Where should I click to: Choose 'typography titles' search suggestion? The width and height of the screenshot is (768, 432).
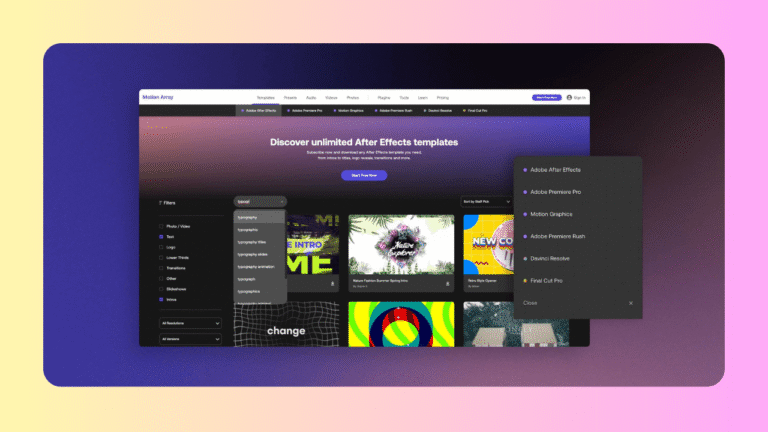coord(259,242)
